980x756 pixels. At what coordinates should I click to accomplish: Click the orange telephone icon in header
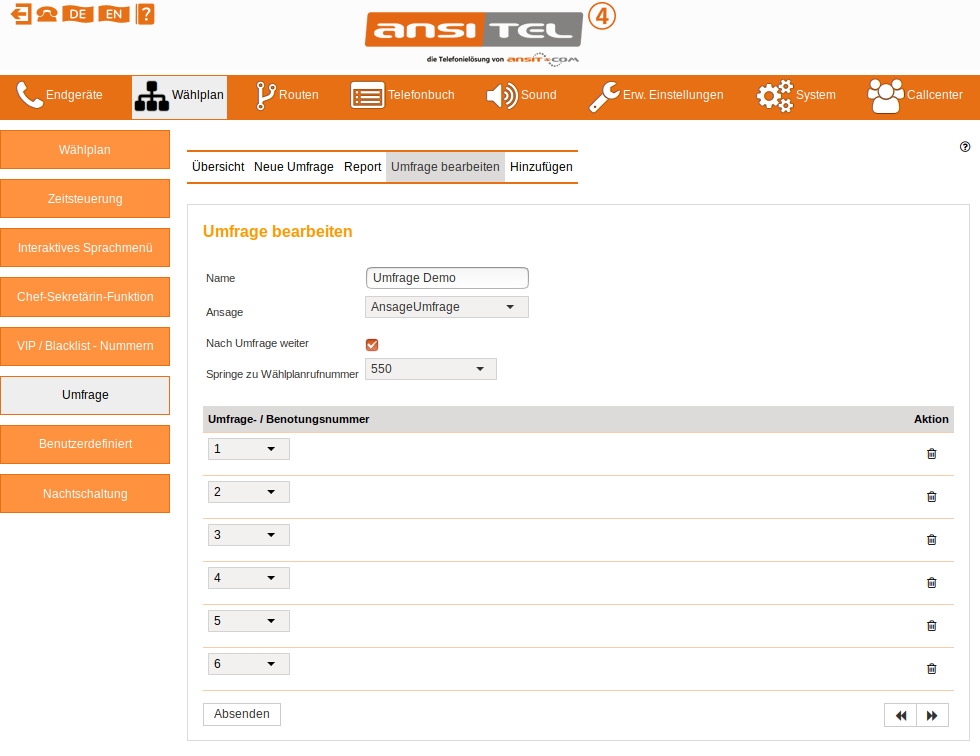click(x=47, y=14)
